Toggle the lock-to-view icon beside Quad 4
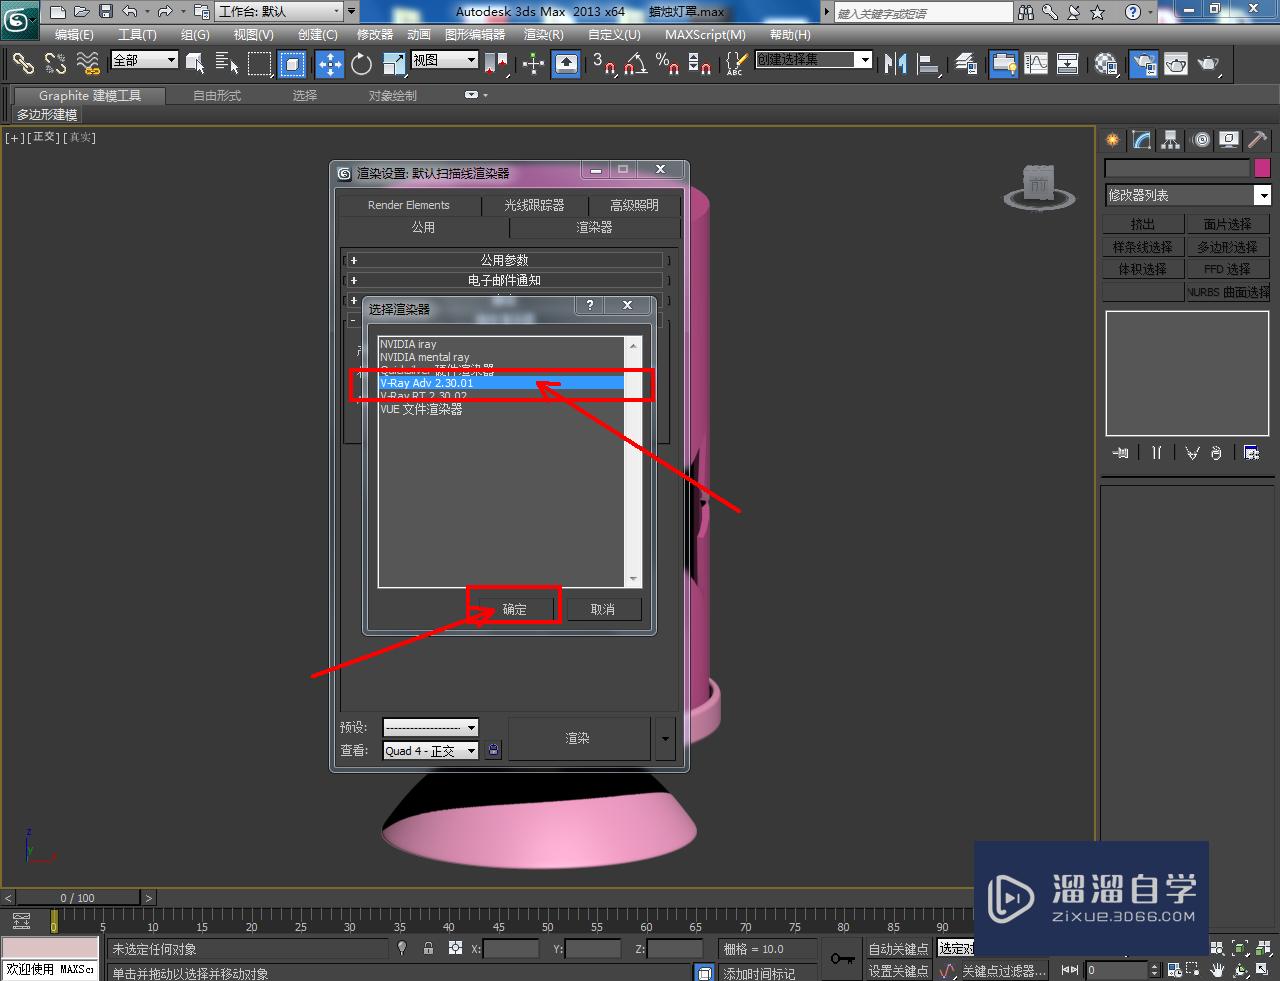 coord(493,750)
